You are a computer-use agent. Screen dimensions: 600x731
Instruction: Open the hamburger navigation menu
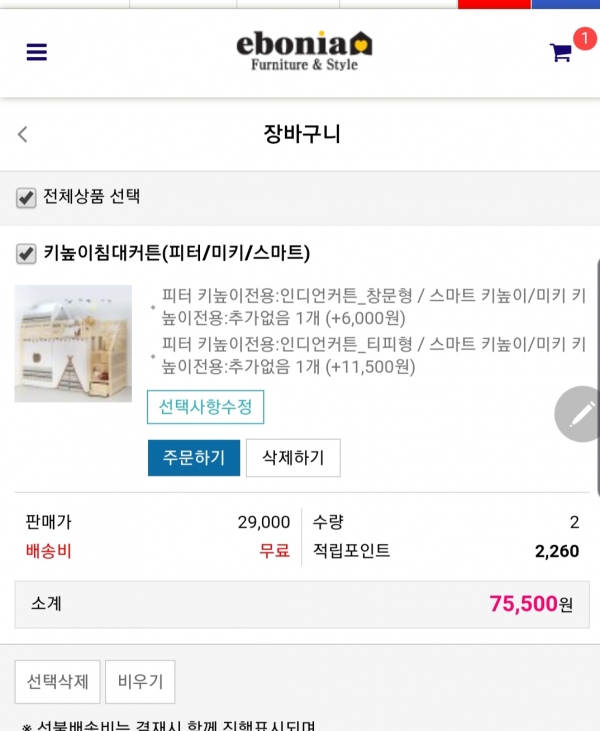pos(37,52)
